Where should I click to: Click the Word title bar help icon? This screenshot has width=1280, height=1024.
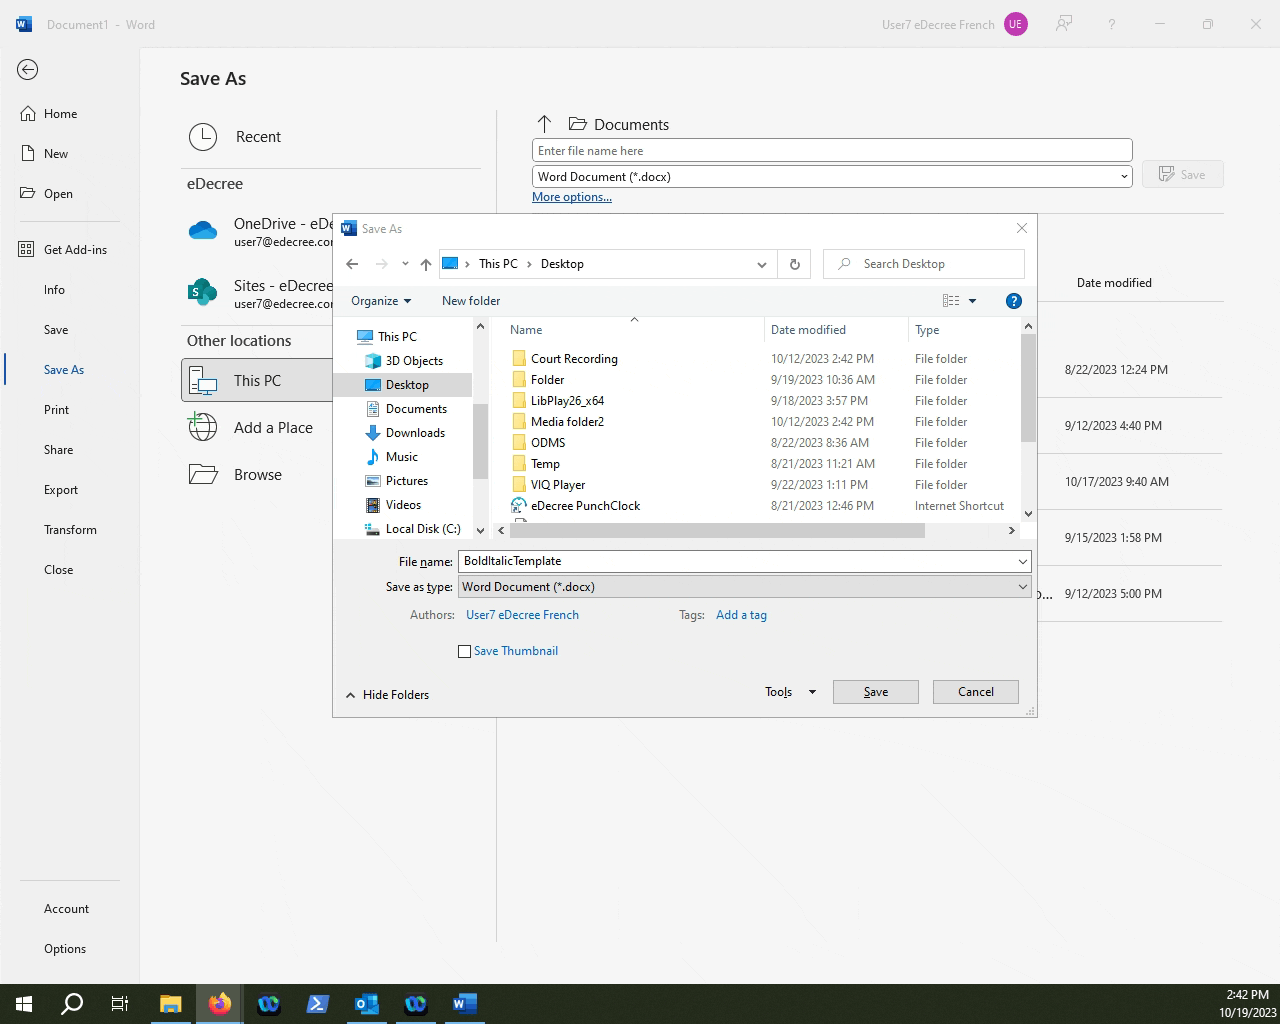click(x=1111, y=24)
